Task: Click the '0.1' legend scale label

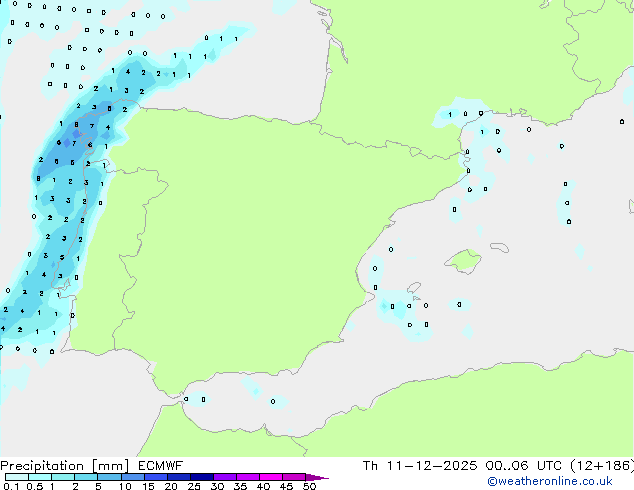Action: point(11,486)
